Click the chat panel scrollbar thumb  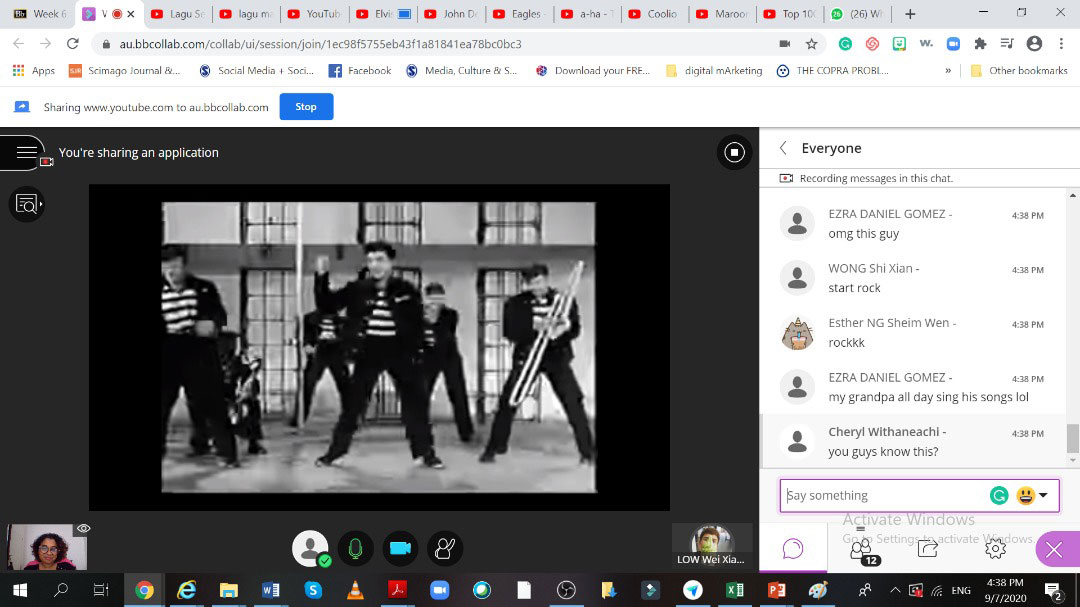click(1072, 439)
